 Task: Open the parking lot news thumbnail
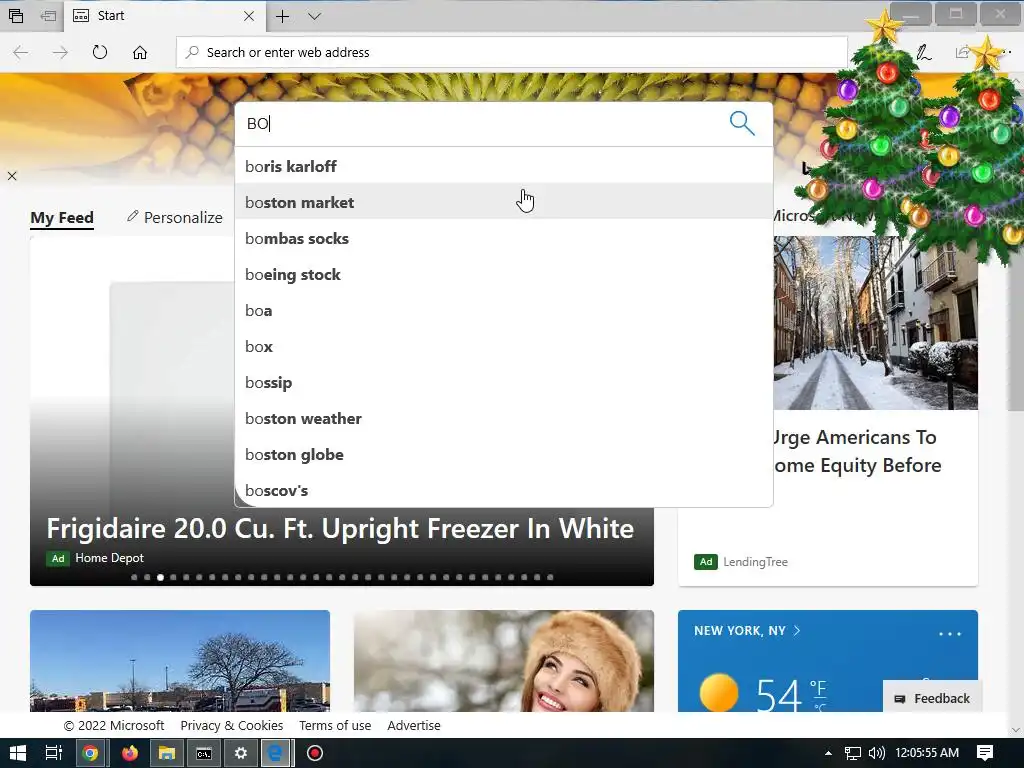pyautogui.click(x=180, y=661)
